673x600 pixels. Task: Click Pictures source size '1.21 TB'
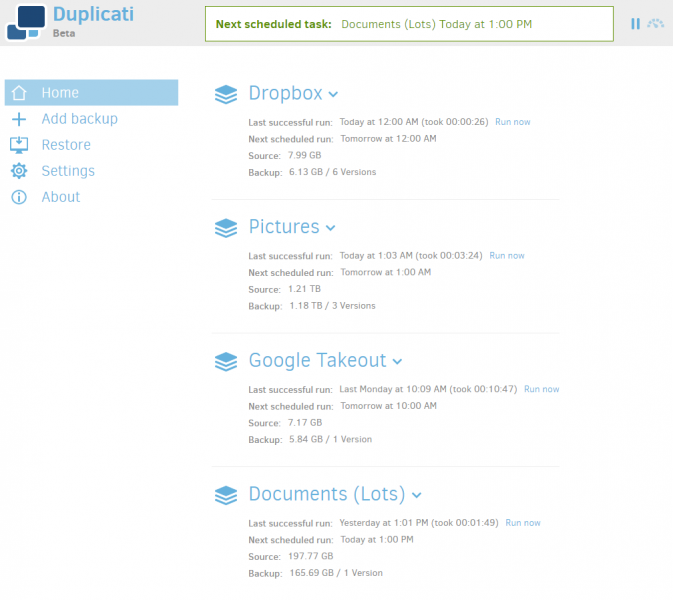(x=304, y=289)
